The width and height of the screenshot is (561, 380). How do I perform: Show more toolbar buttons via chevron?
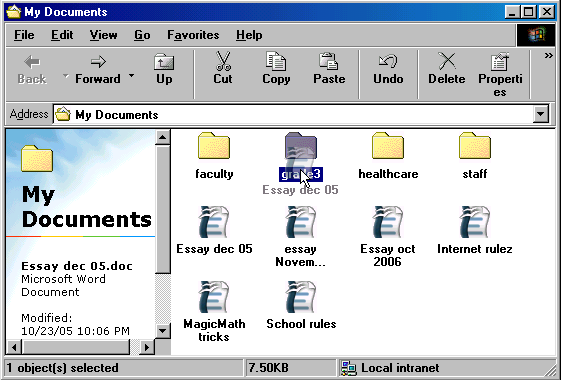point(548,56)
